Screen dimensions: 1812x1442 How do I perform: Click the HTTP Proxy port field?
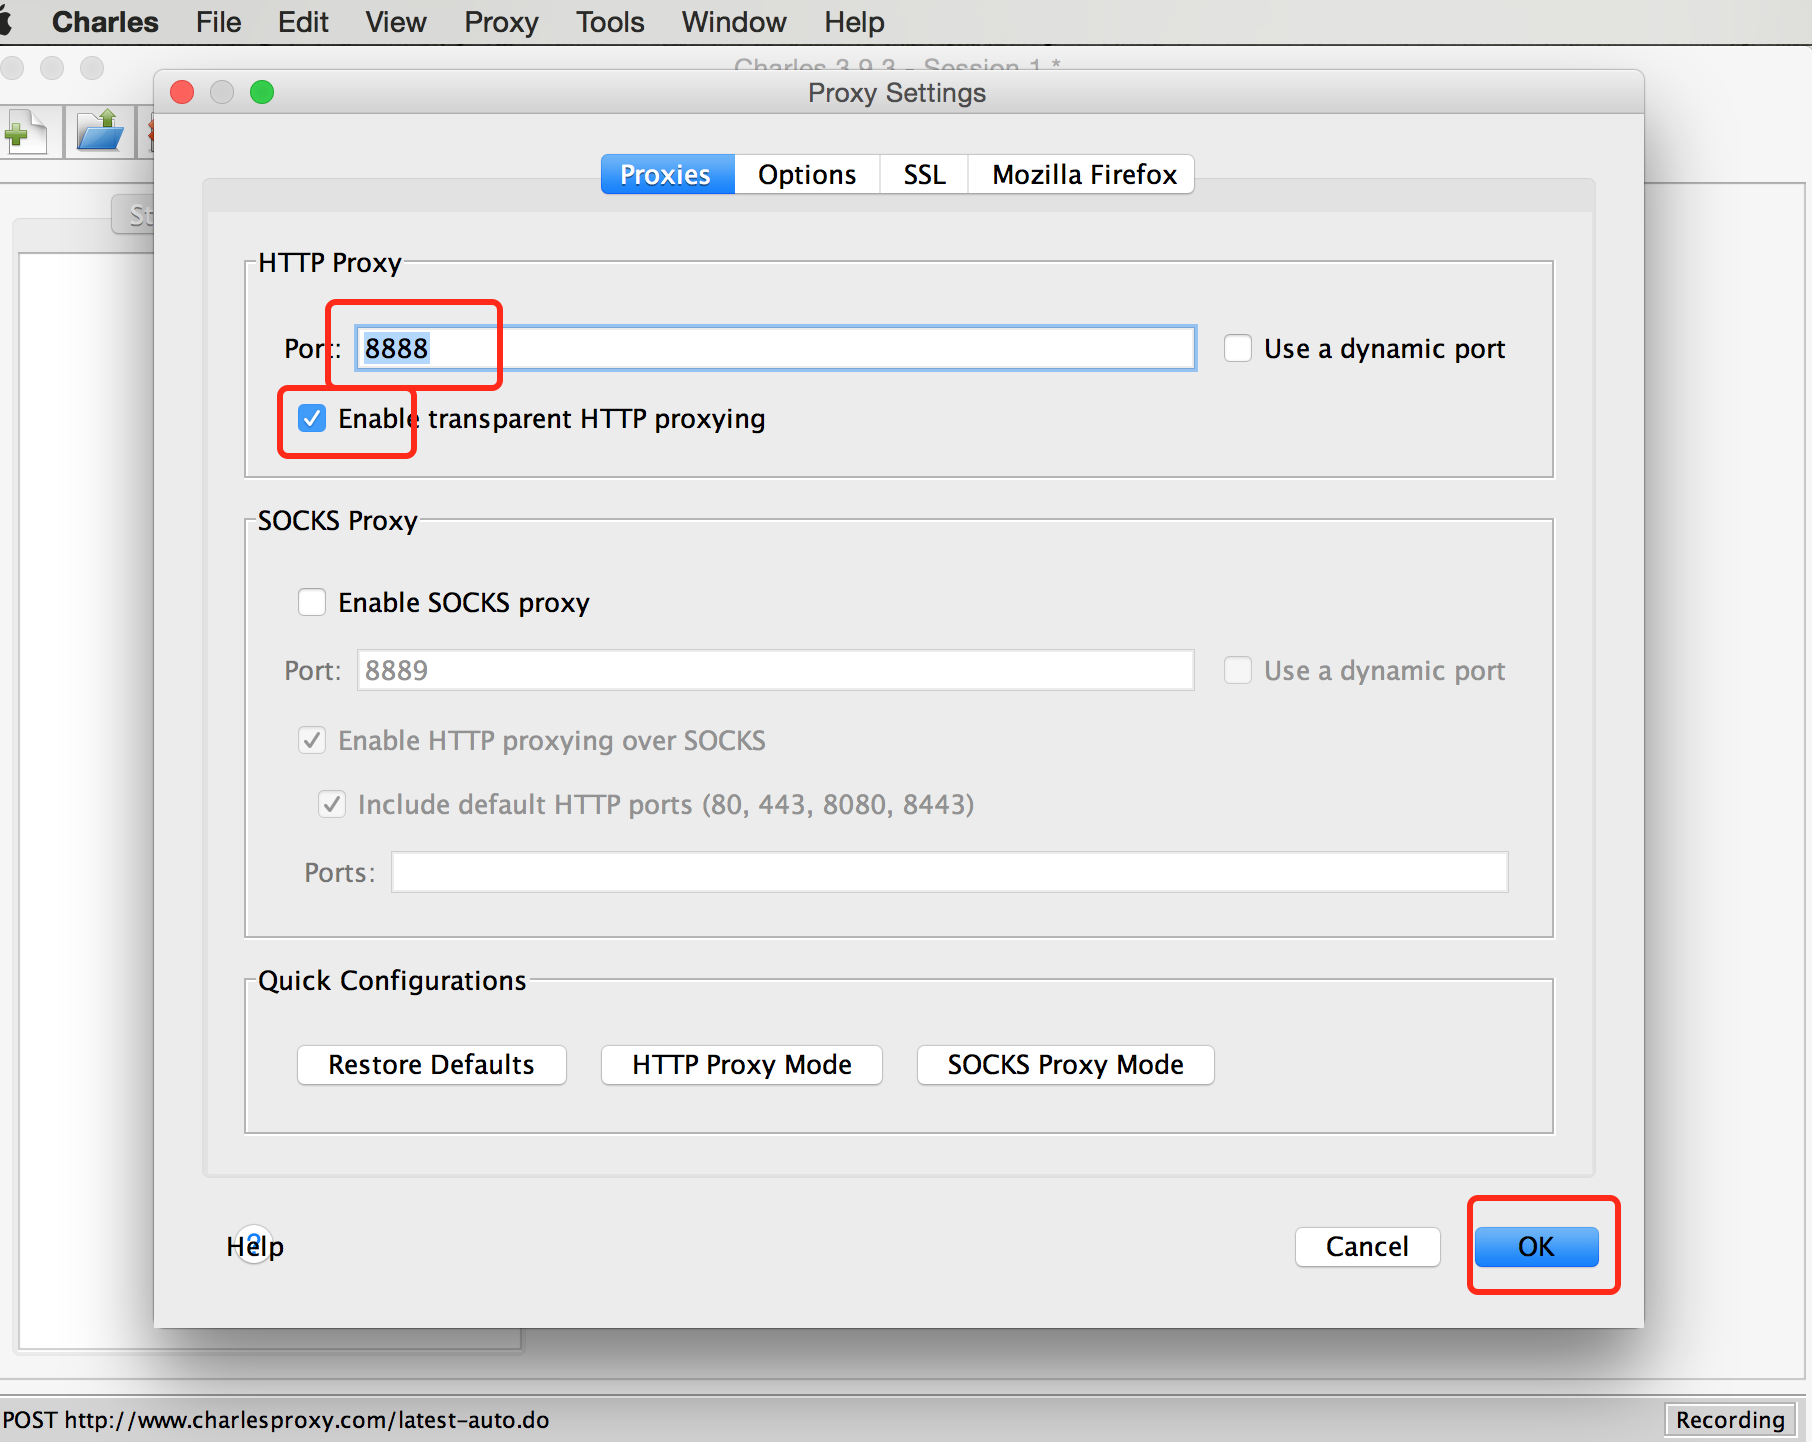click(x=776, y=348)
